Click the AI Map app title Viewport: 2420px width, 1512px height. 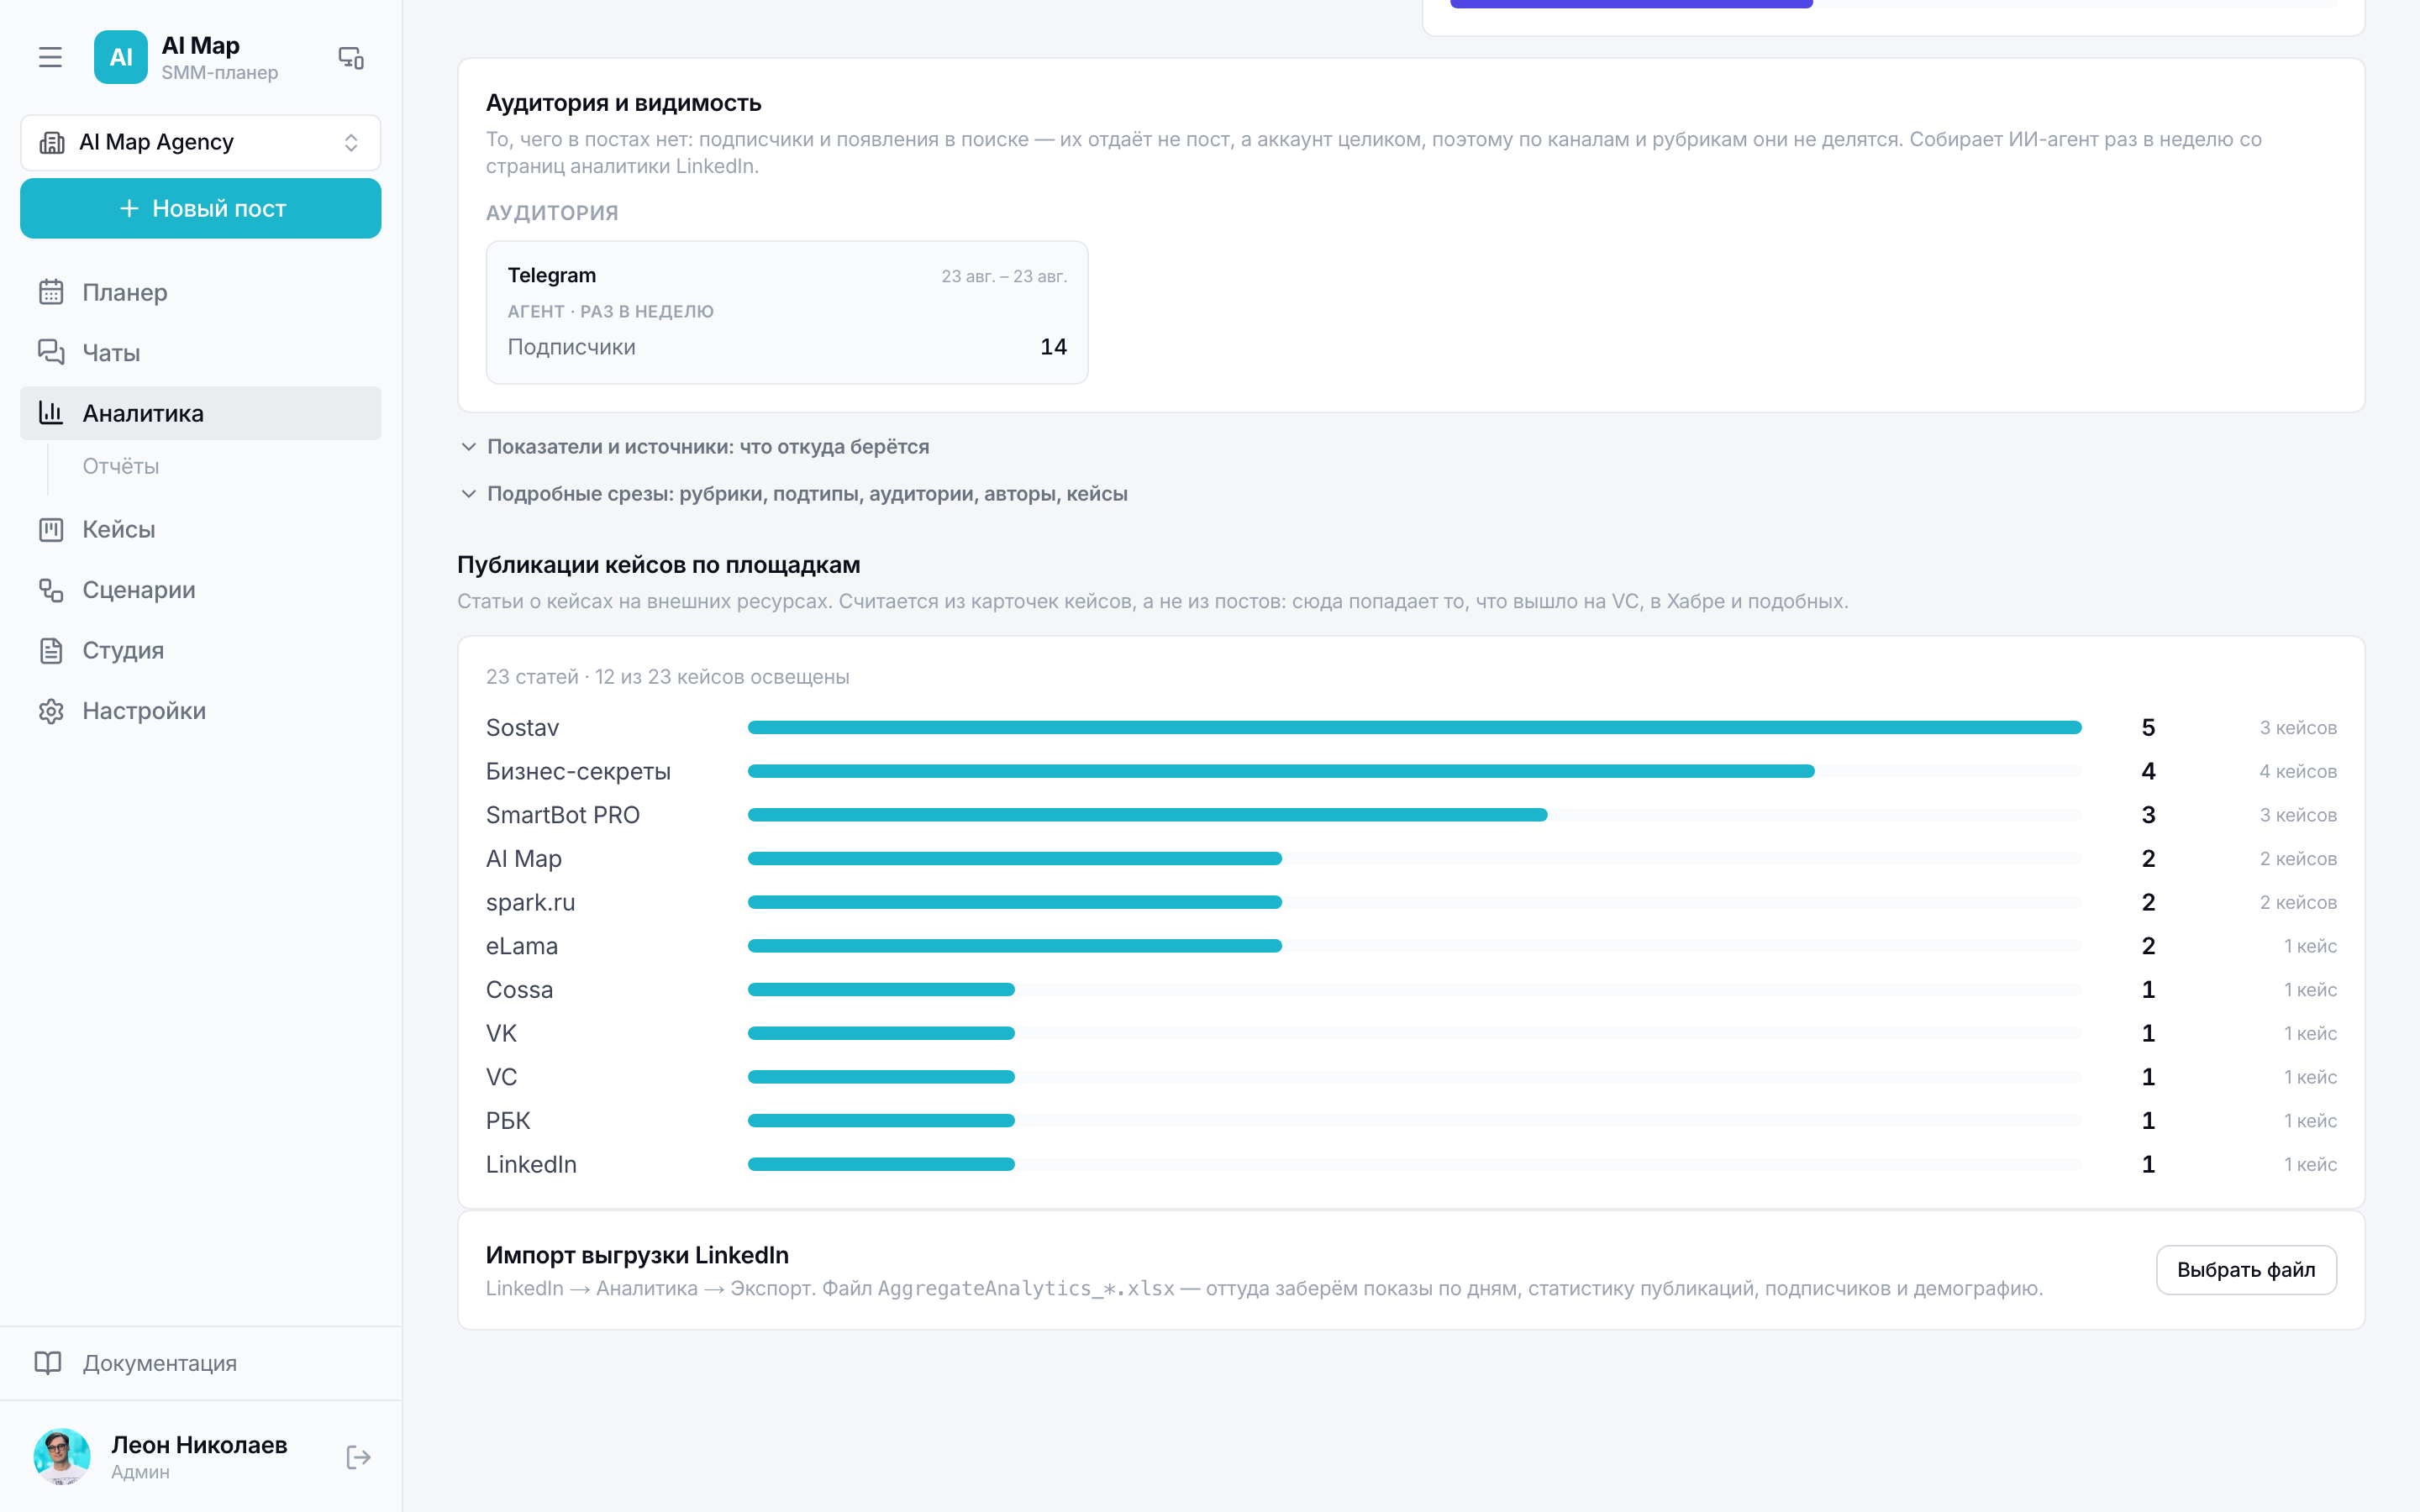tap(200, 45)
